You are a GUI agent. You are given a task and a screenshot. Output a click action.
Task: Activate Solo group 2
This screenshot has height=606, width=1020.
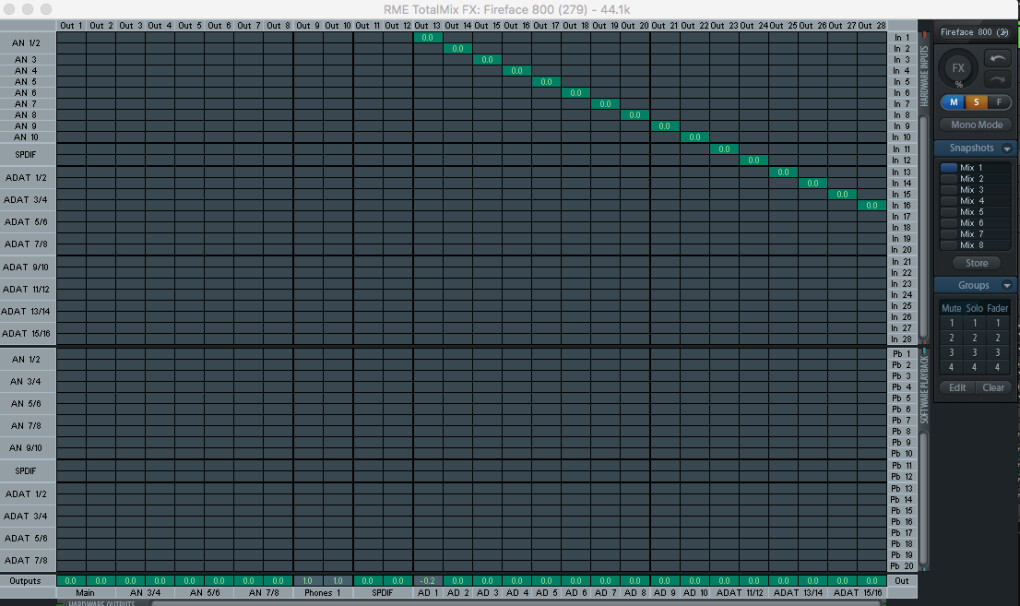pos(974,337)
